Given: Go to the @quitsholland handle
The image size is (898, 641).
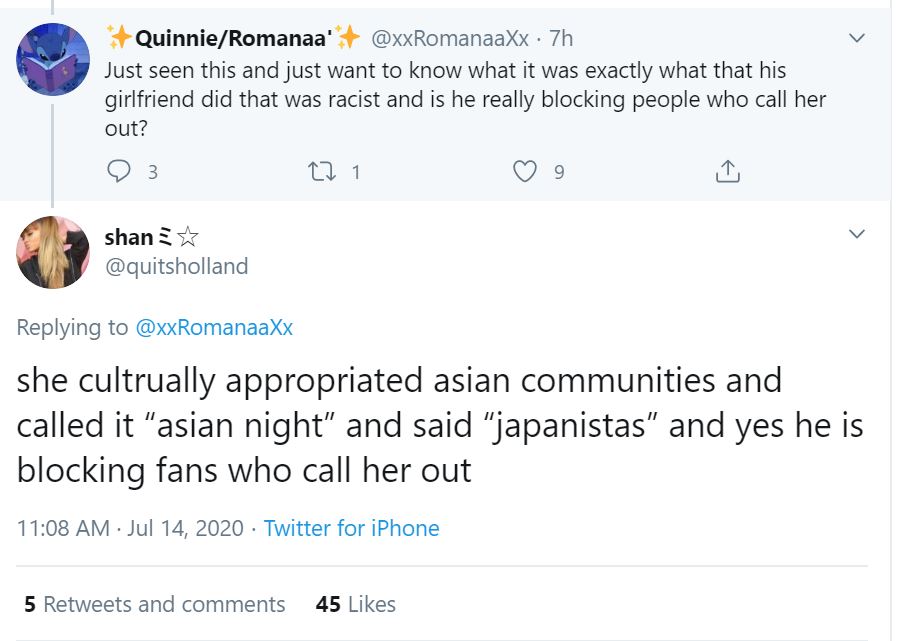Looking at the screenshot, I should click(x=176, y=266).
